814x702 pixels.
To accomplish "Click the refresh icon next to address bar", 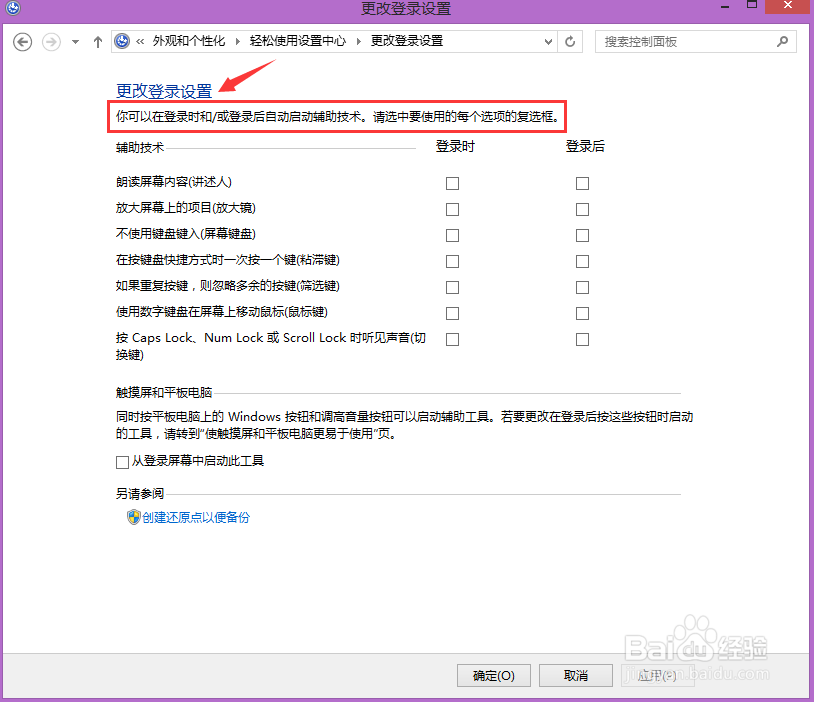I will pyautogui.click(x=569, y=41).
